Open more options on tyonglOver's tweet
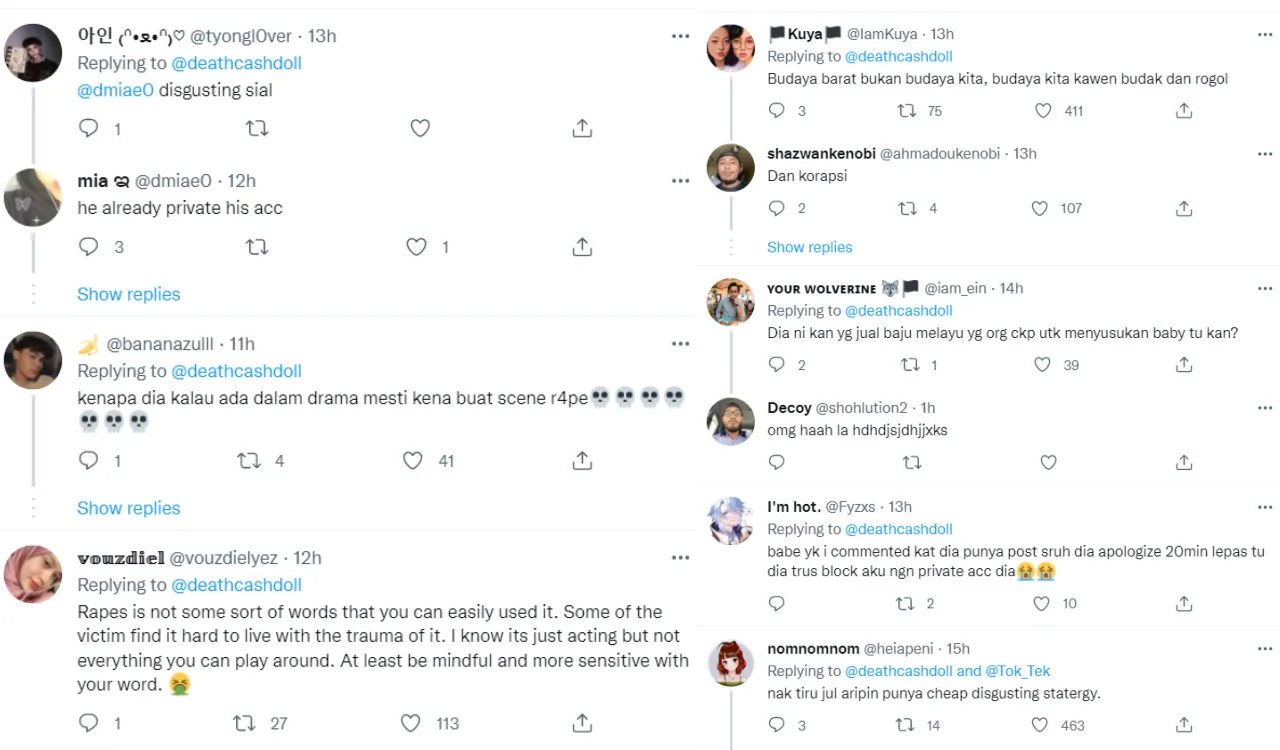This screenshot has width=1280, height=750. 680,37
